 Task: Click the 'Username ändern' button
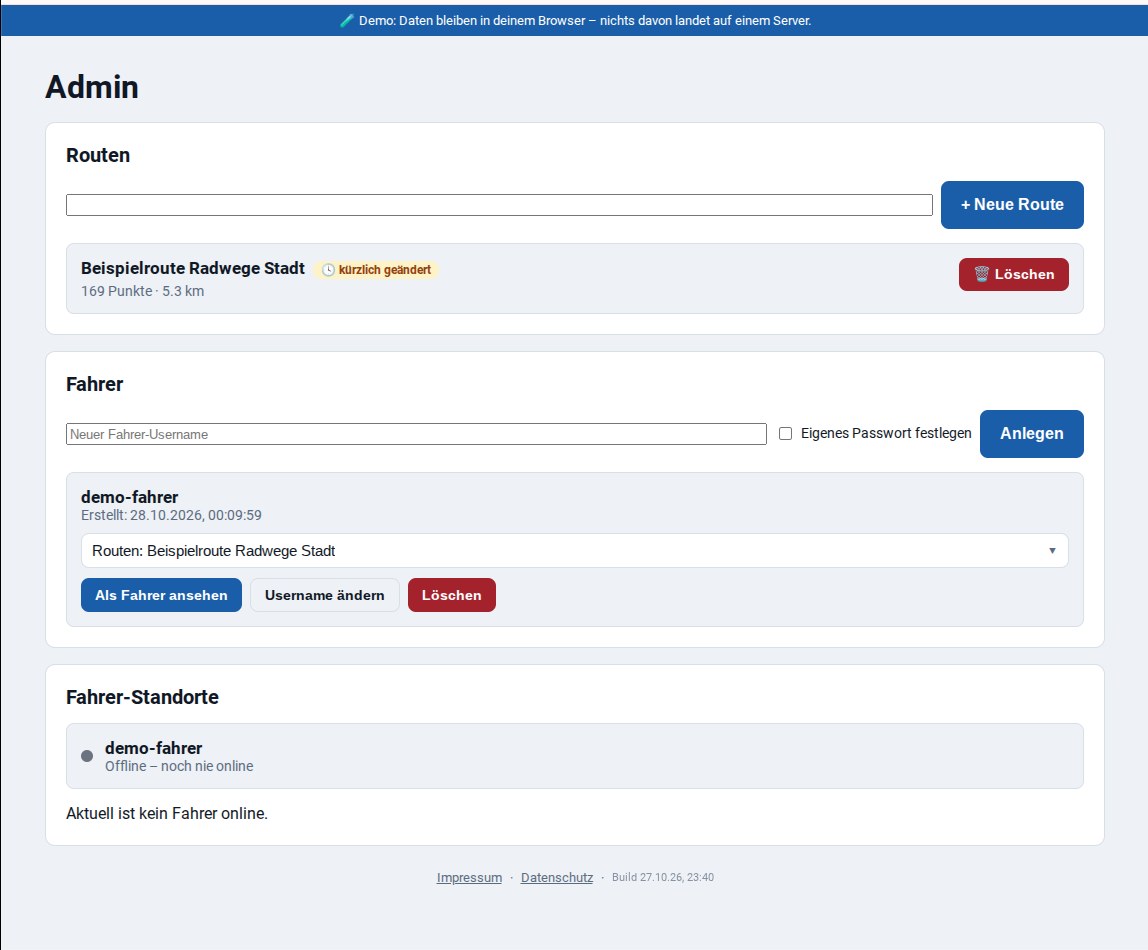(324, 595)
